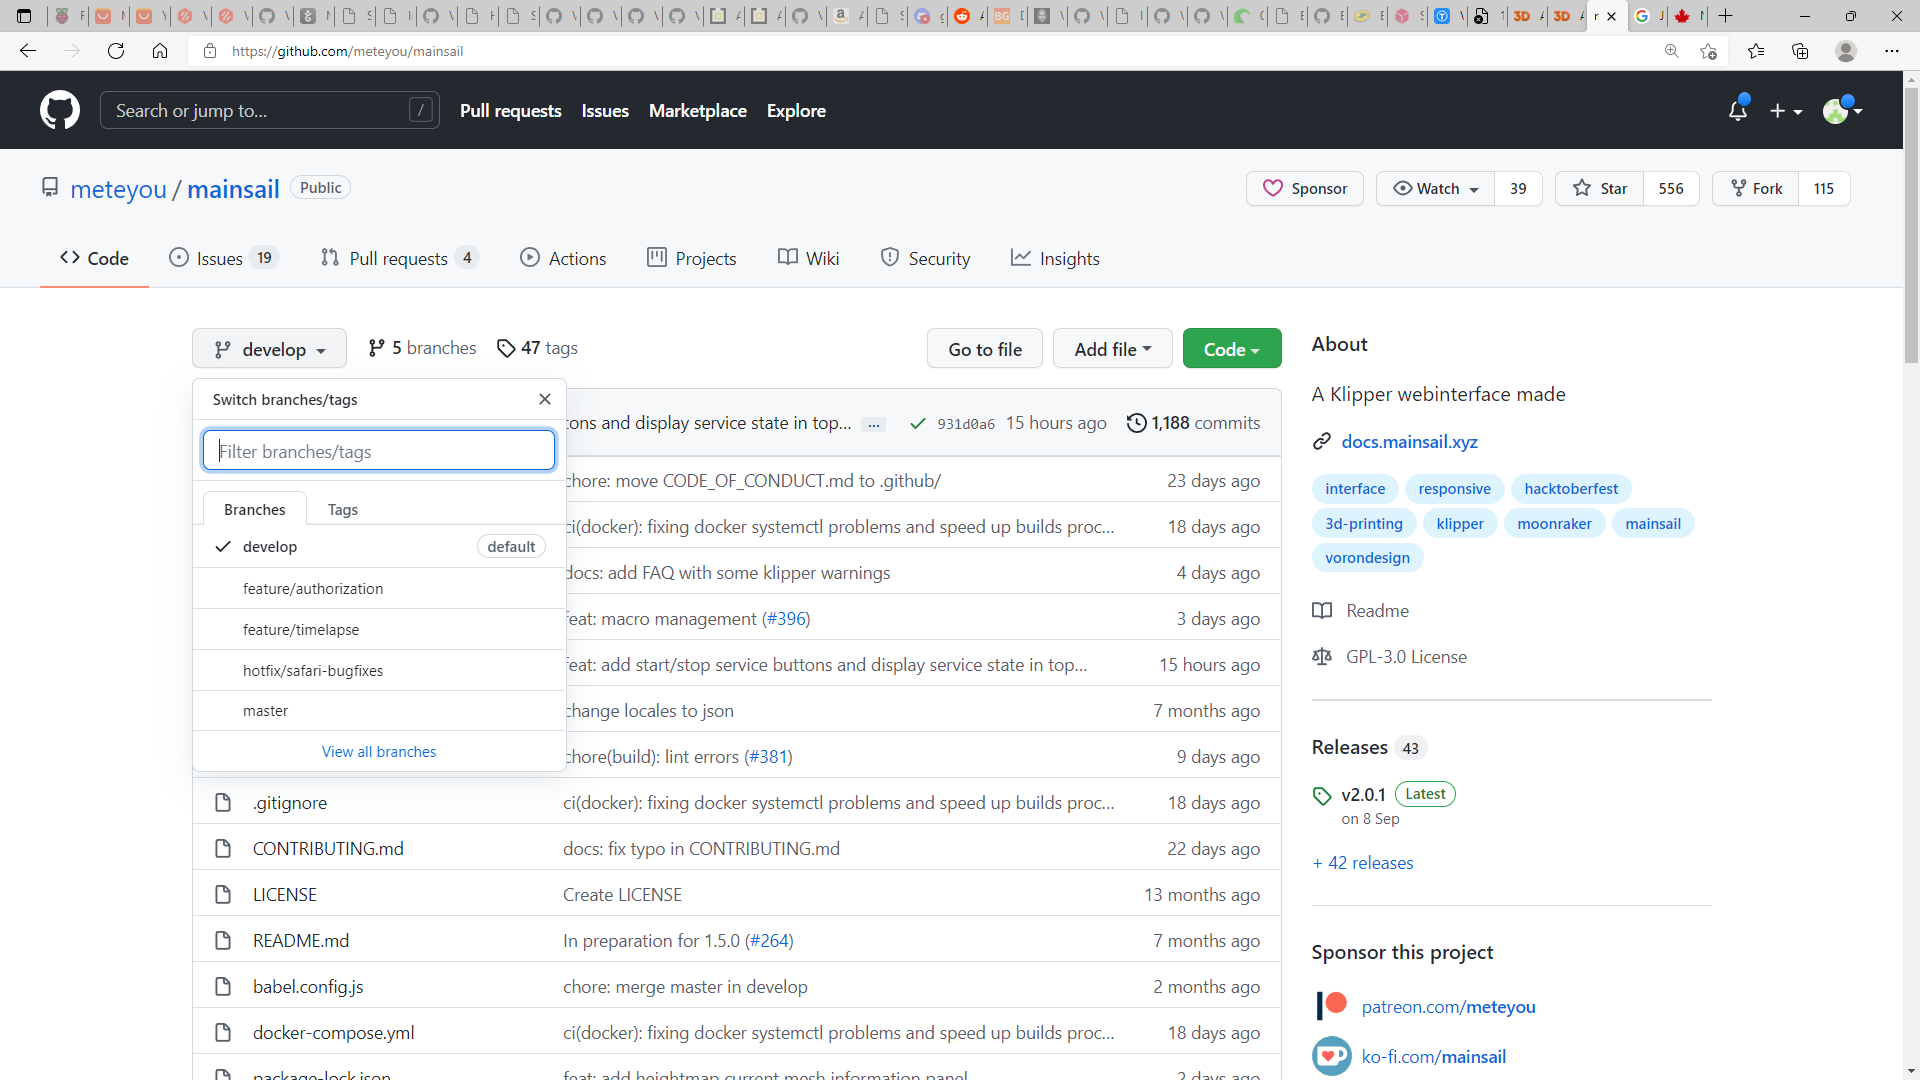This screenshot has width=1920, height=1080.
Task: Open commit hash 931d0a6
Action: [966, 424]
